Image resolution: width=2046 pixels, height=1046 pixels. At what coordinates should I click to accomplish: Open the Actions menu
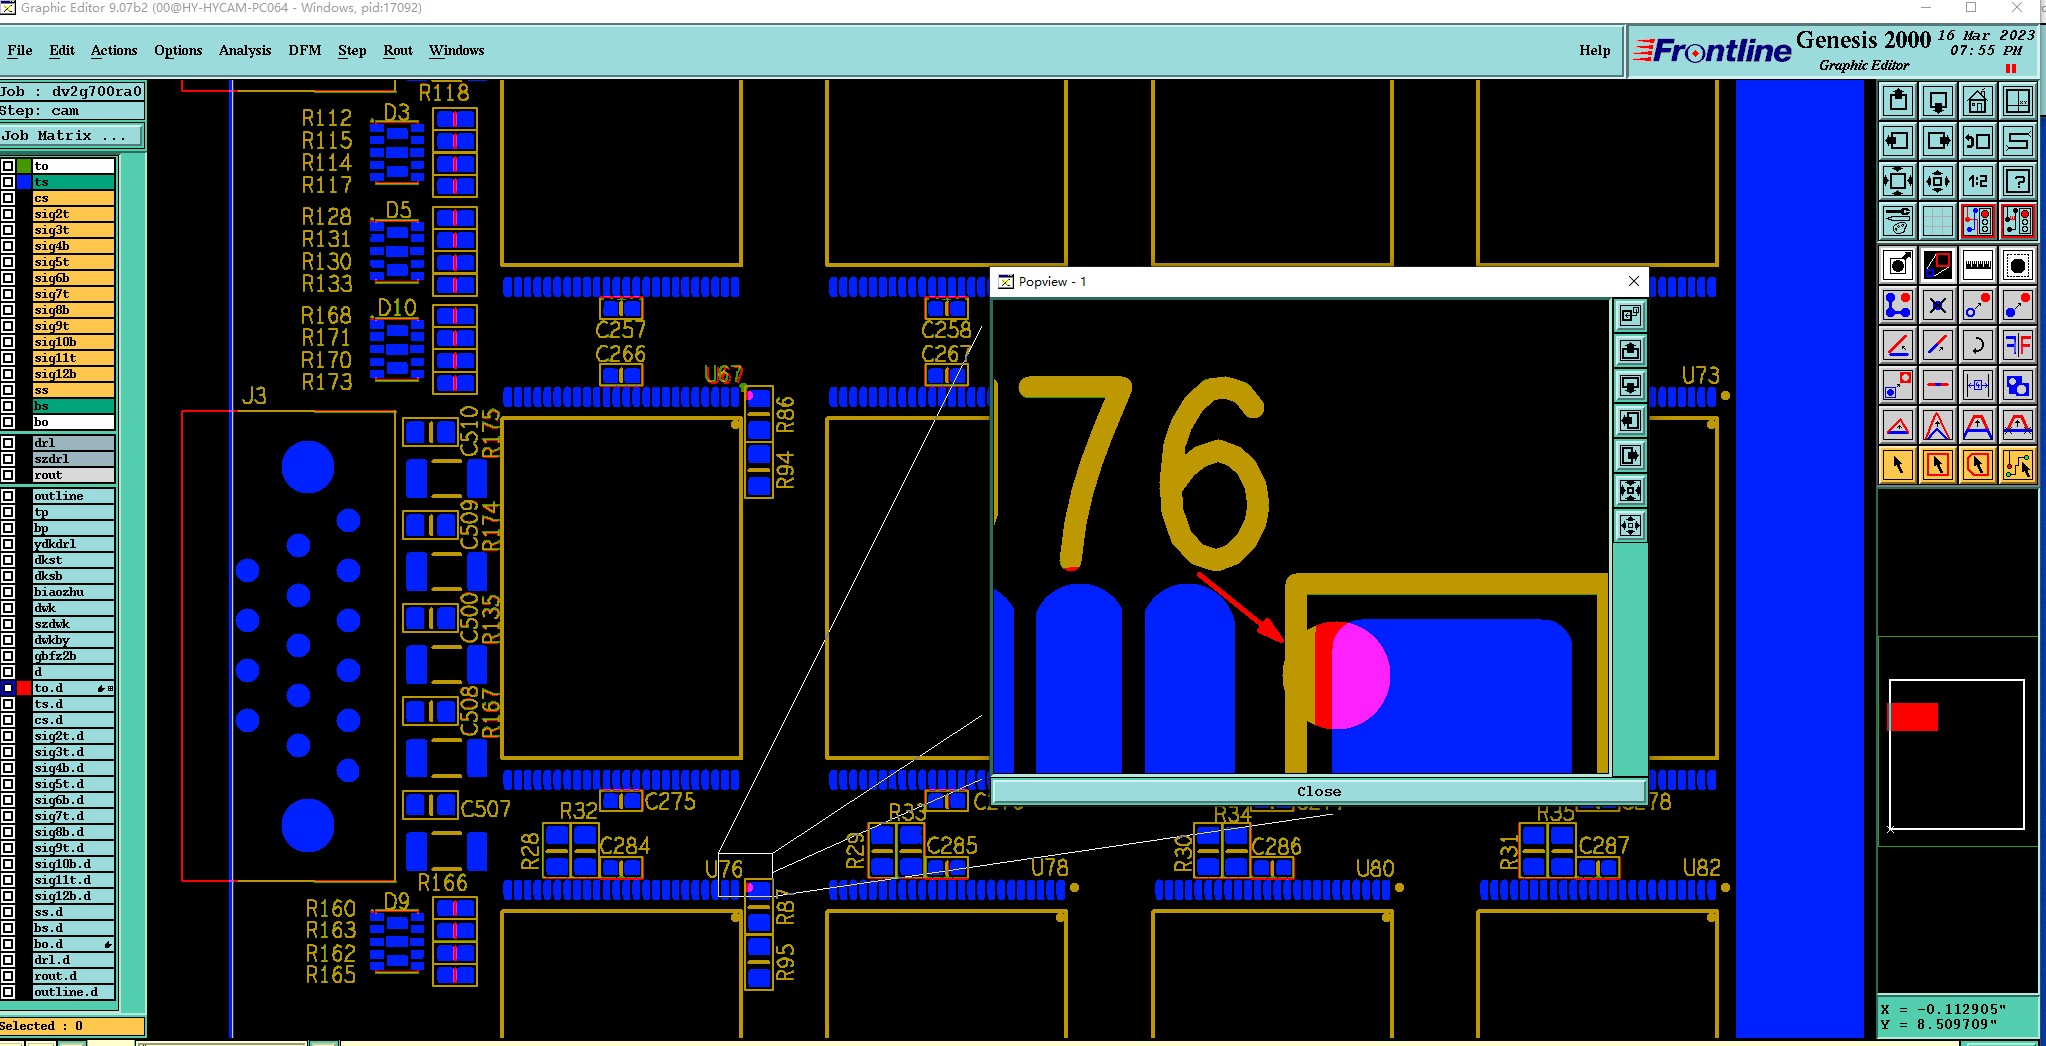coord(114,50)
